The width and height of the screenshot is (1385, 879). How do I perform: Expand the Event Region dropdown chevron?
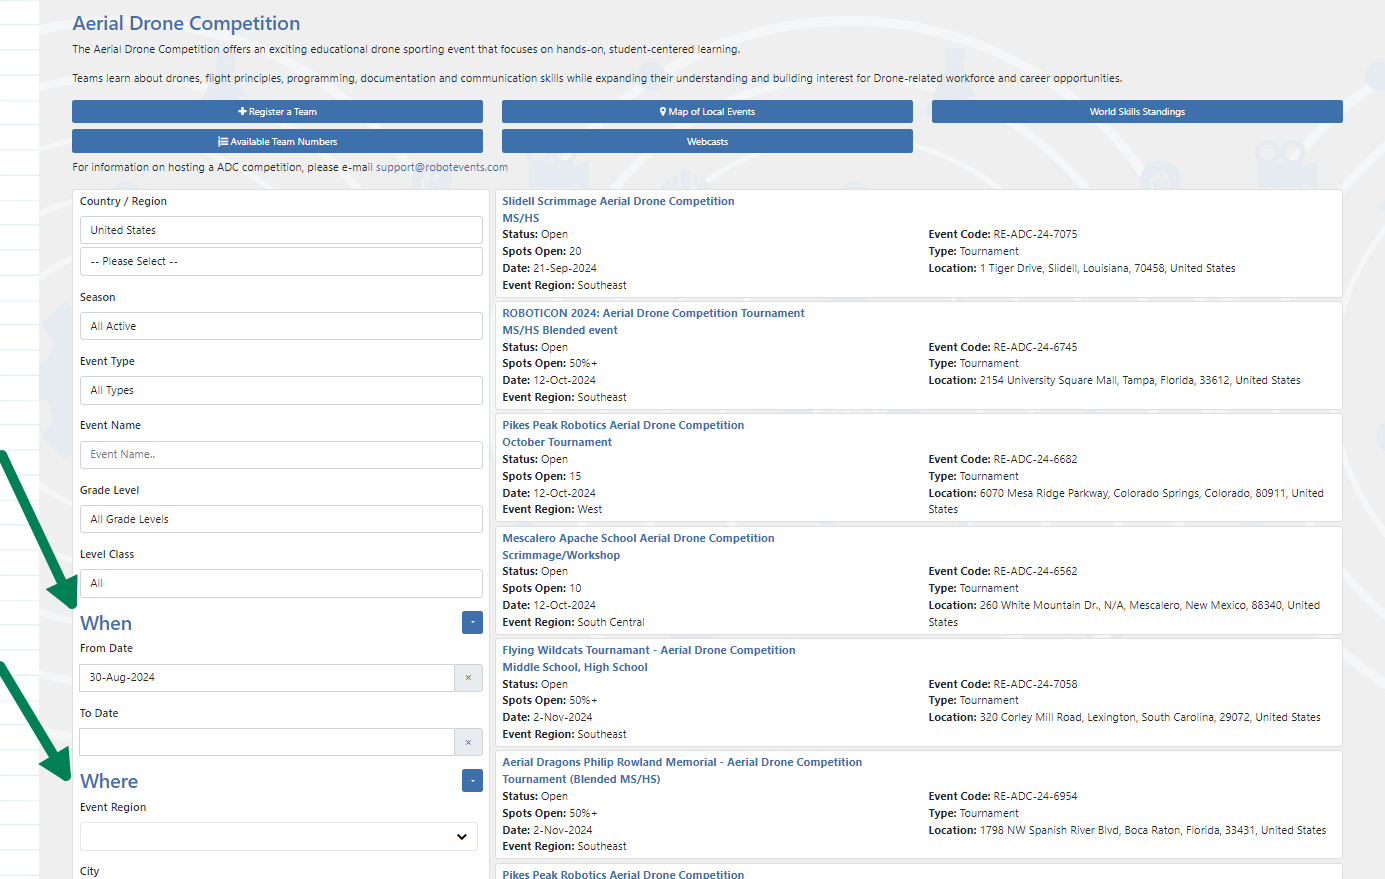[x=461, y=837]
